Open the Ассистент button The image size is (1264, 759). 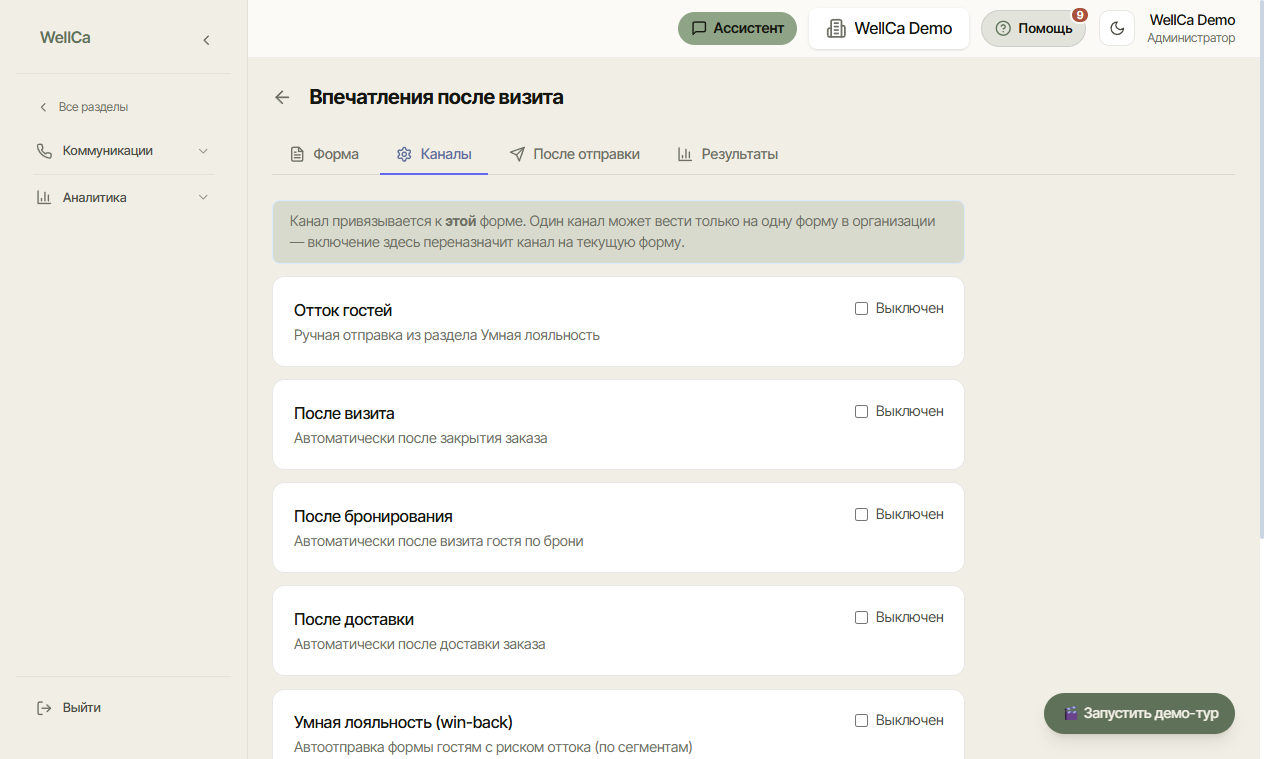click(737, 28)
